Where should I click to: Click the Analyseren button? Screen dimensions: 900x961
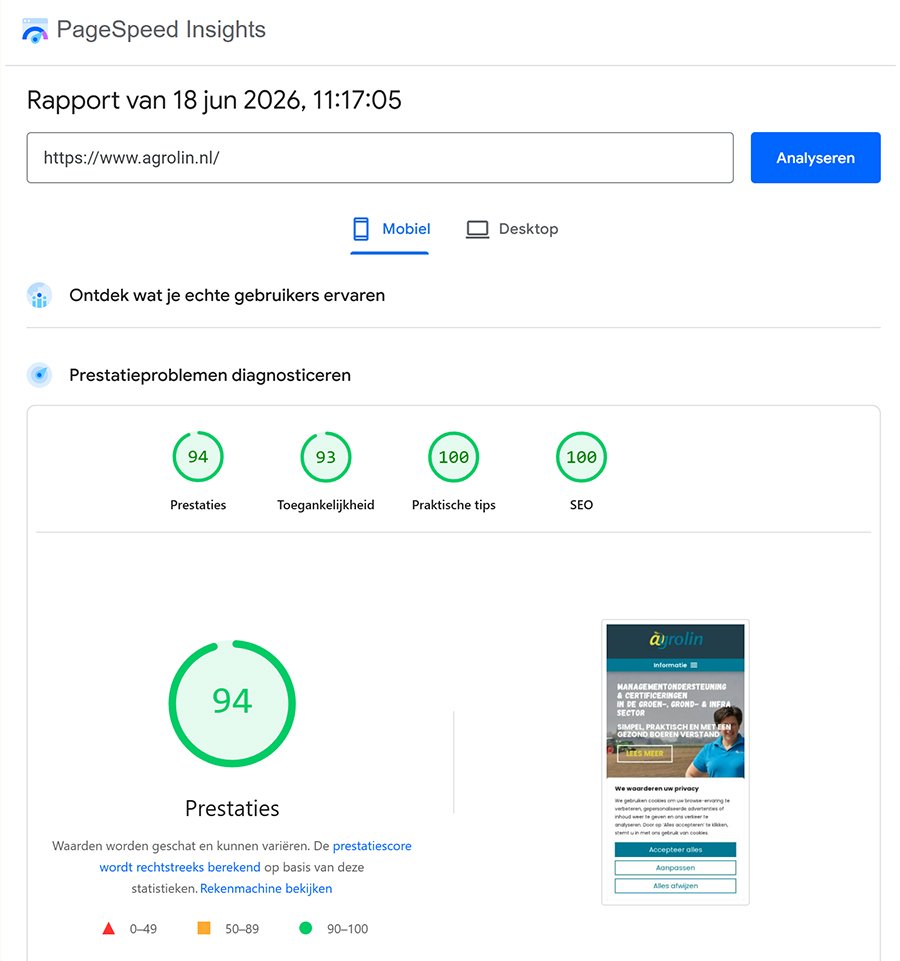pos(815,158)
